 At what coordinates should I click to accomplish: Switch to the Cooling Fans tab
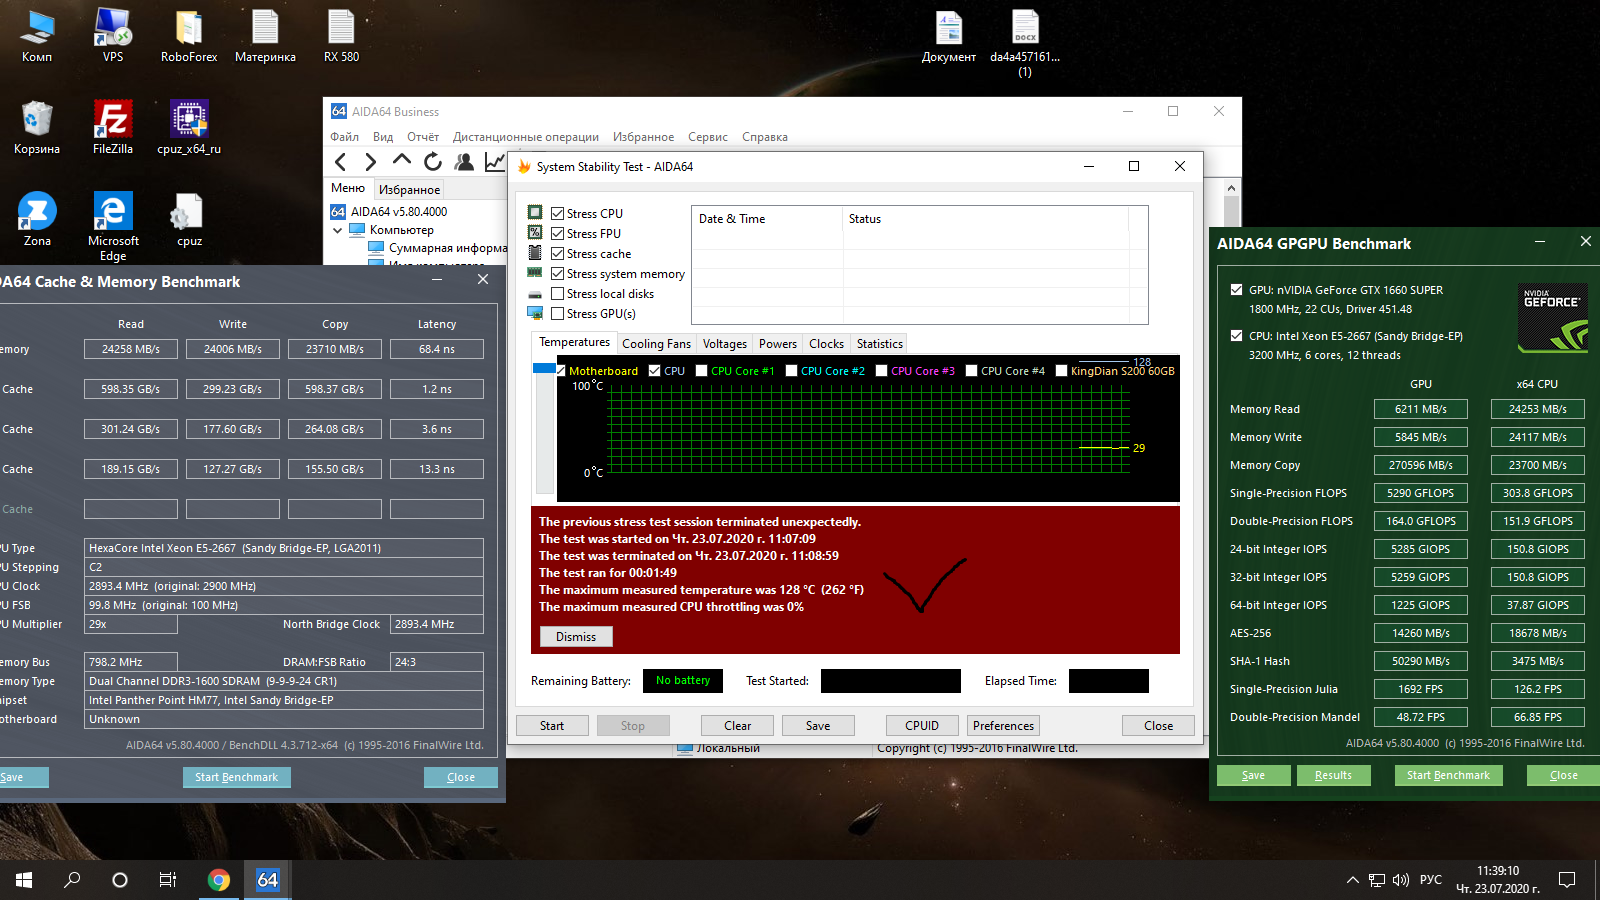(656, 344)
